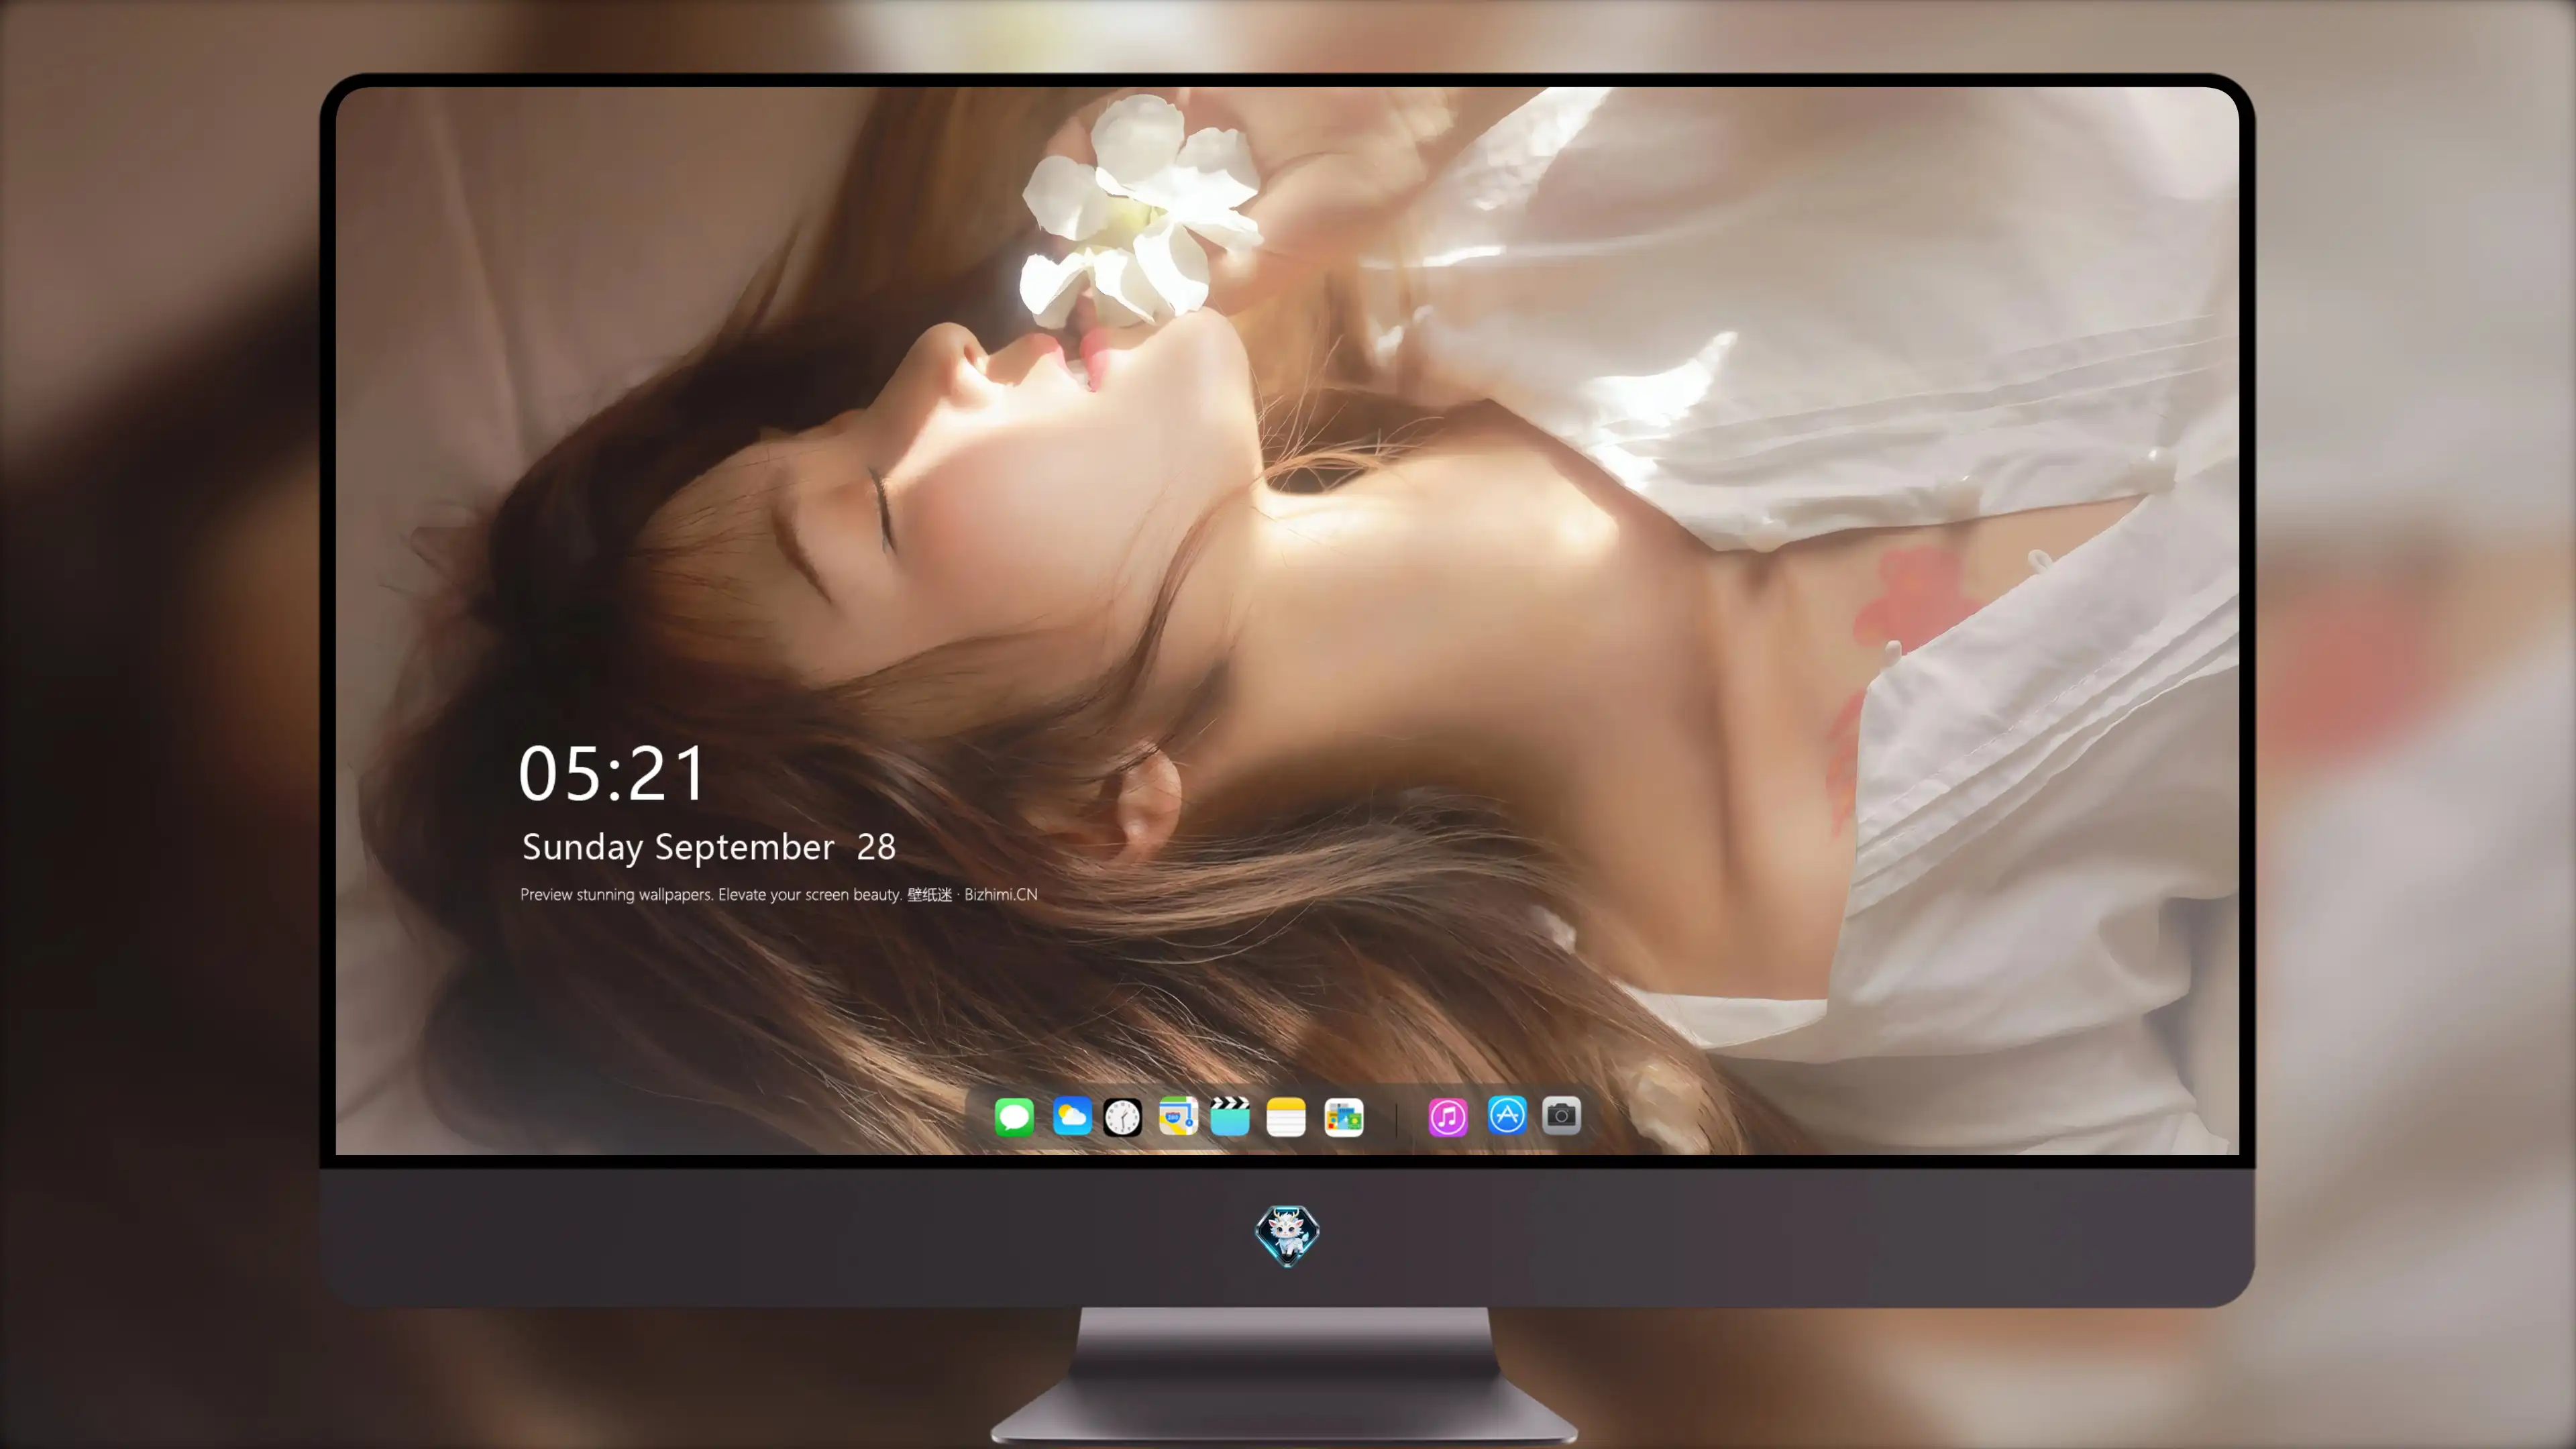
Task: Open the Clock app in the dock
Action: [x=1122, y=1117]
